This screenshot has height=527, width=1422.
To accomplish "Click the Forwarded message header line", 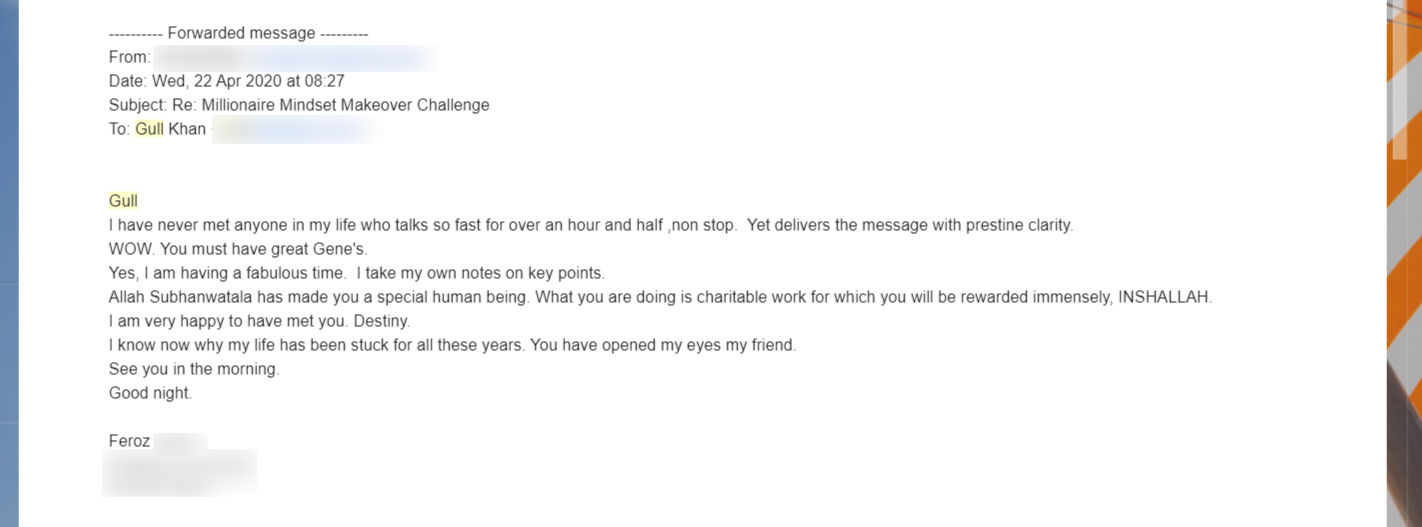I will 238,33.
